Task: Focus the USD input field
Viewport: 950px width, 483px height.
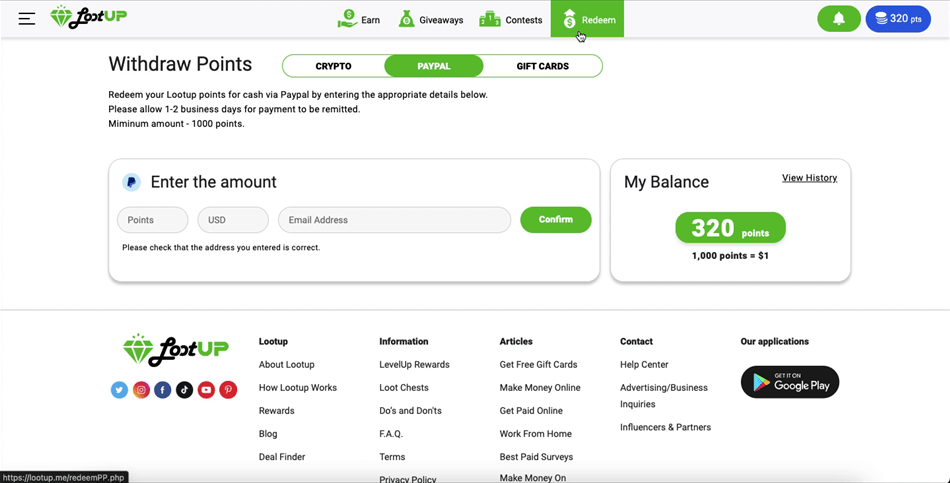Action: pyautogui.click(x=233, y=220)
